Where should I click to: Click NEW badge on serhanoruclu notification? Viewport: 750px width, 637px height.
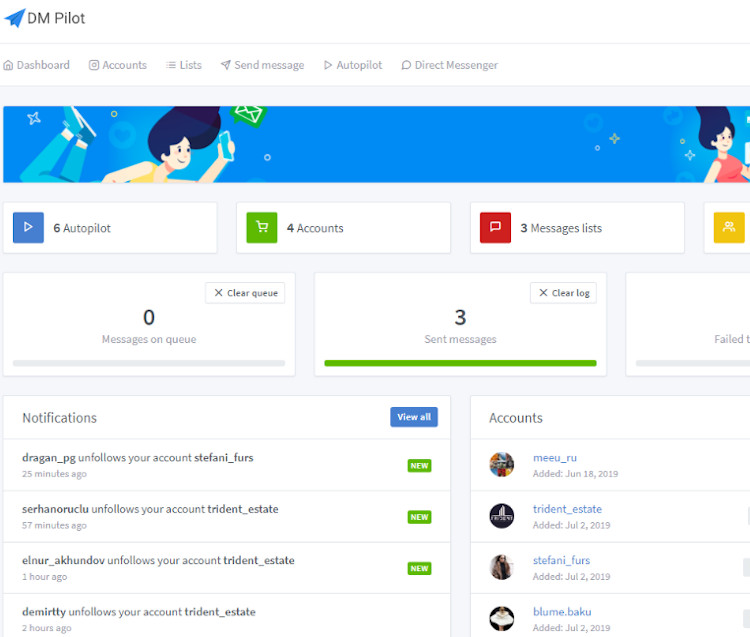419,517
